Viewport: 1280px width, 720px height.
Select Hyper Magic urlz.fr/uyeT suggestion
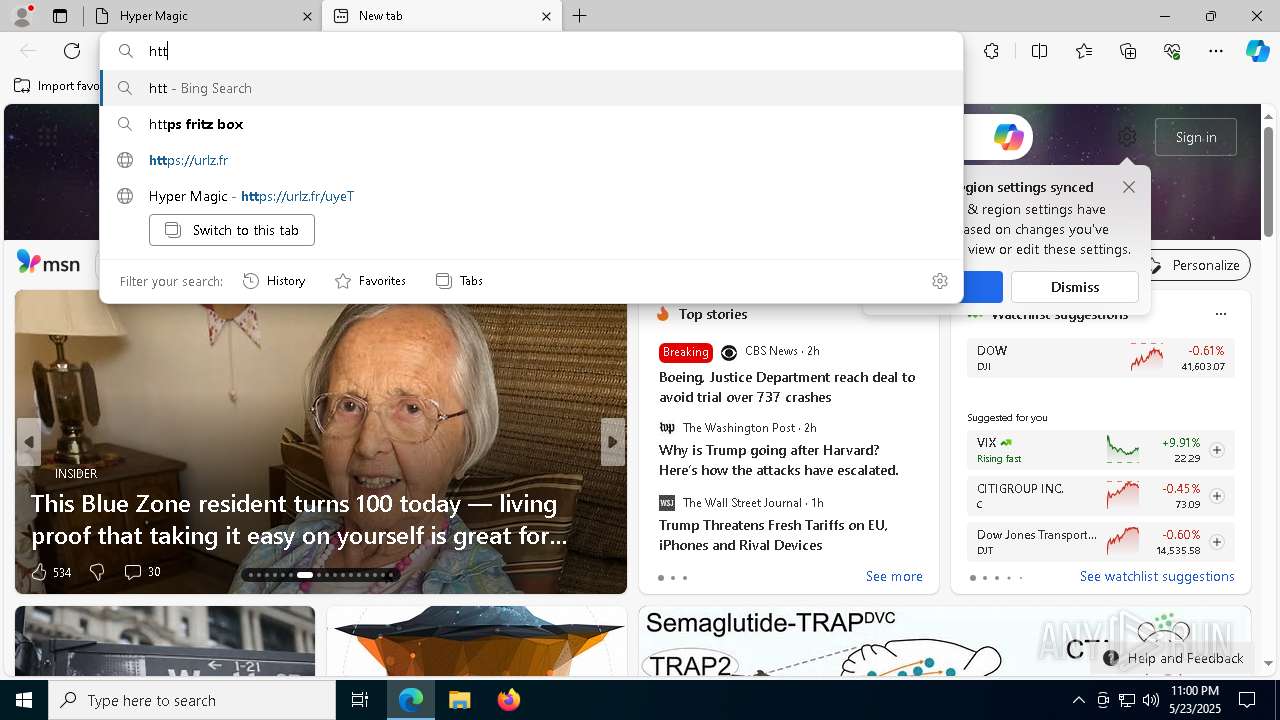[532, 196]
